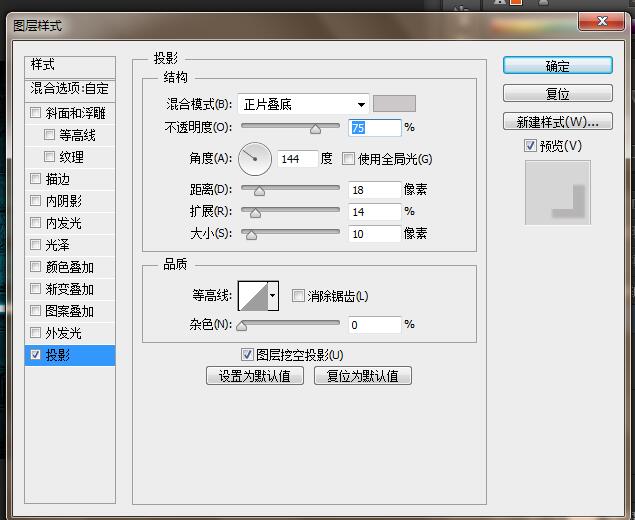This screenshot has width=635, height=520.
Task: Check 颜色叠加 style checkbox
Action: (x=36, y=266)
